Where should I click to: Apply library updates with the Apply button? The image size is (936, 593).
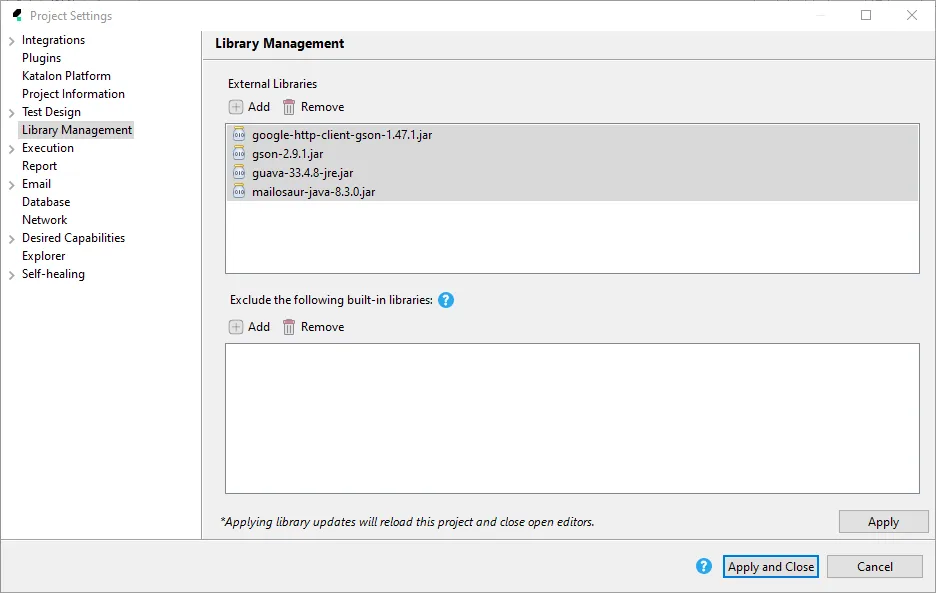pyautogui.click(x=883, y=521)
